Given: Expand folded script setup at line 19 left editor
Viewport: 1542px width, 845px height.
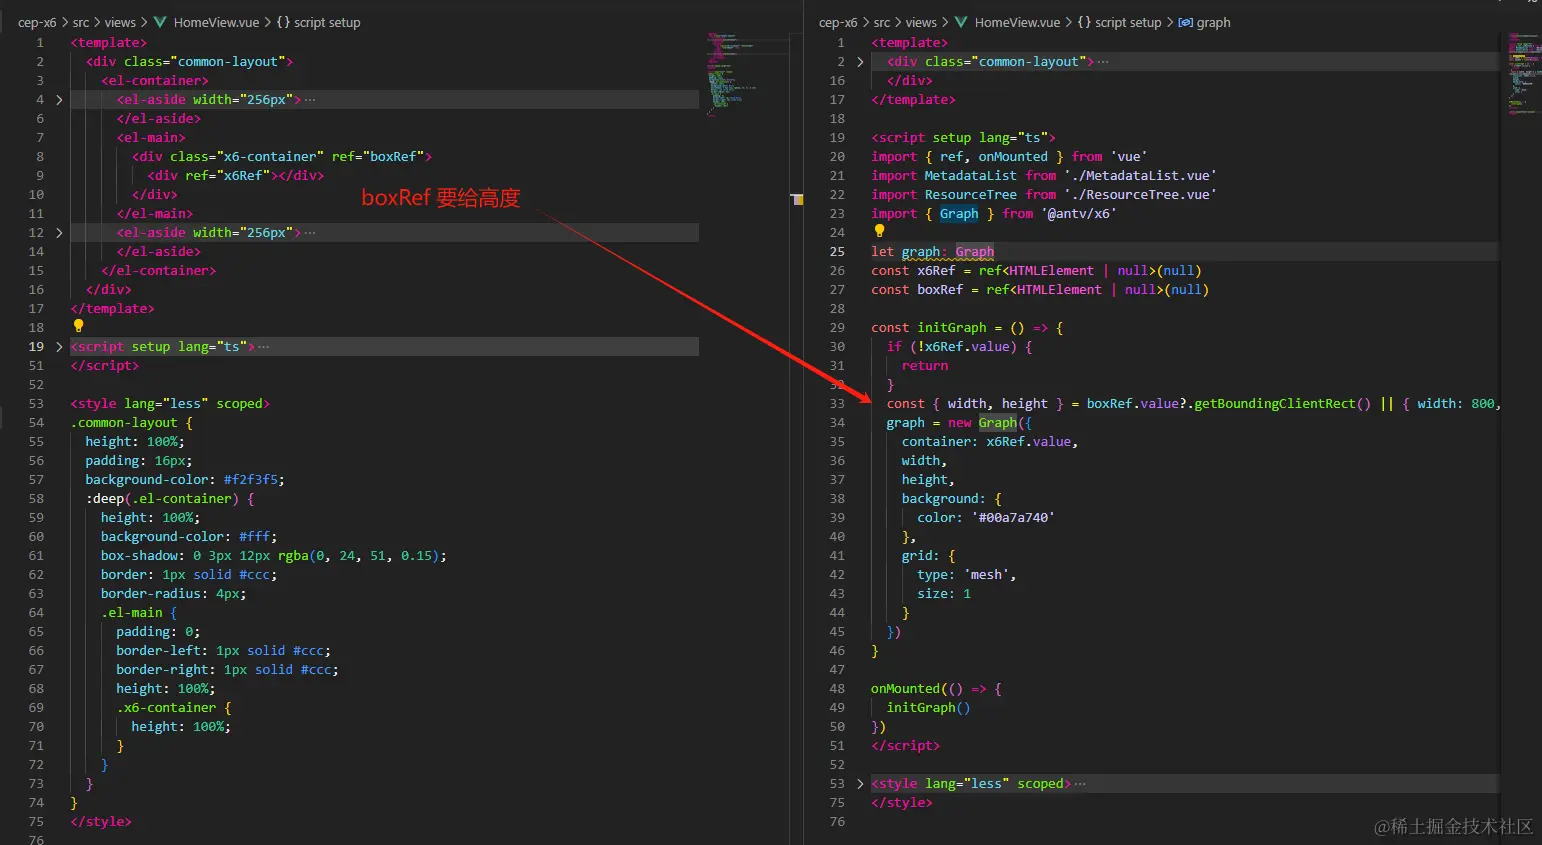Looking at the screenshot, I should [x=59, y=347].
